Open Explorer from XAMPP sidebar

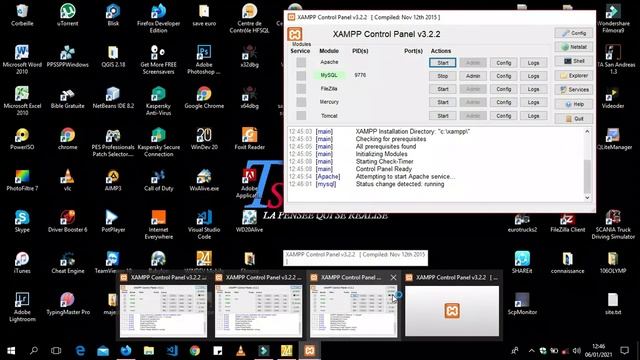coord(573,76)
